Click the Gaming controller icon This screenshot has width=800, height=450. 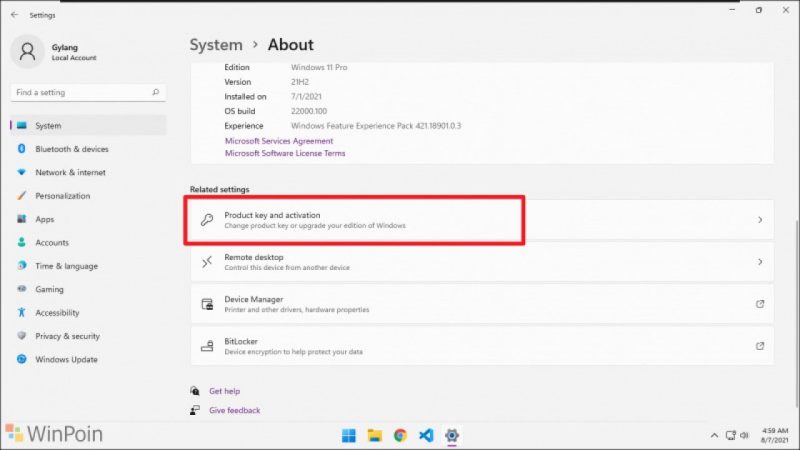[21, 289]
